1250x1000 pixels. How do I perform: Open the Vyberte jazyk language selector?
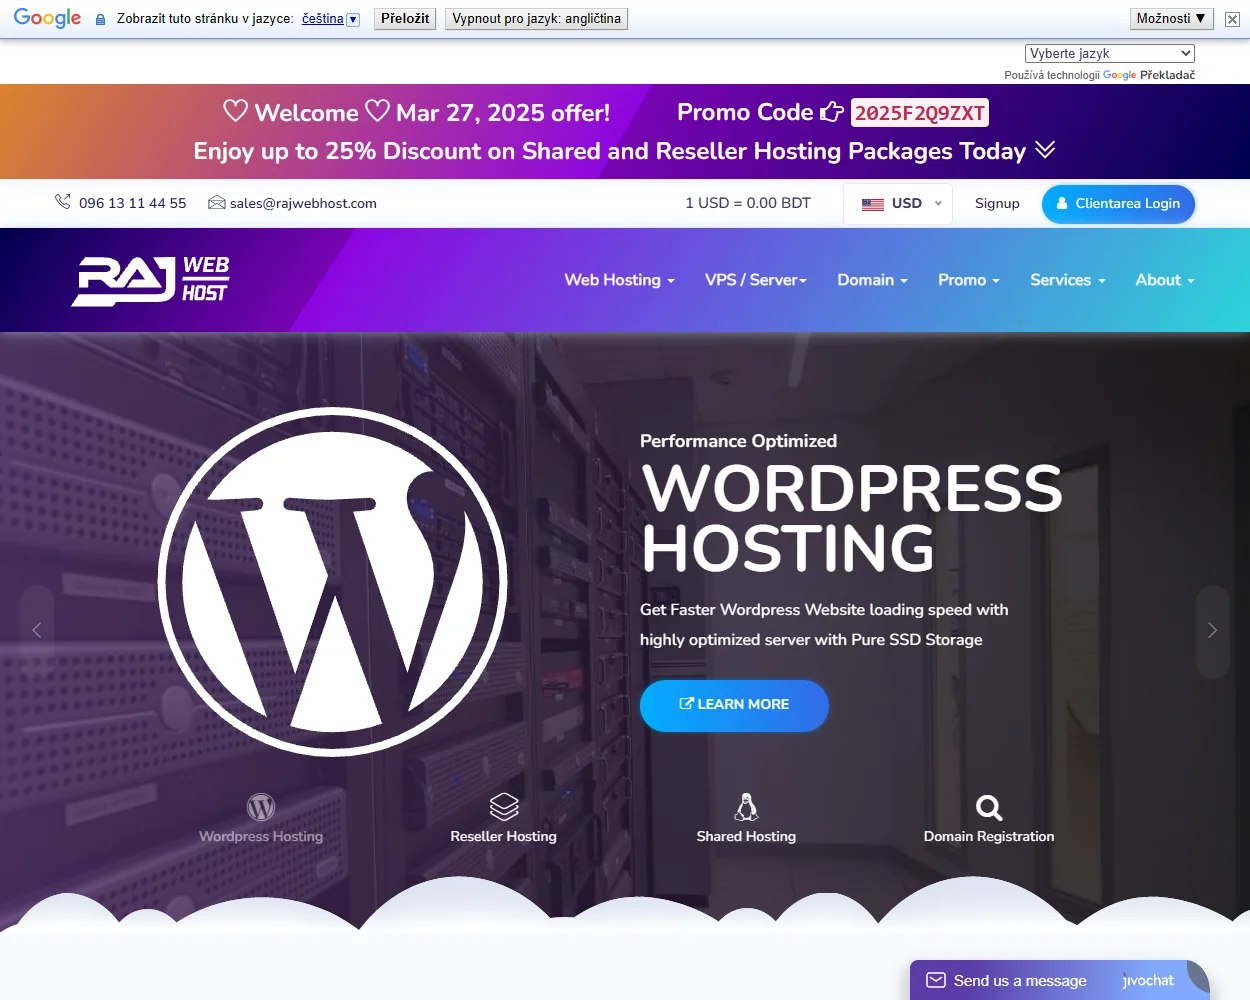(1110, 53)
